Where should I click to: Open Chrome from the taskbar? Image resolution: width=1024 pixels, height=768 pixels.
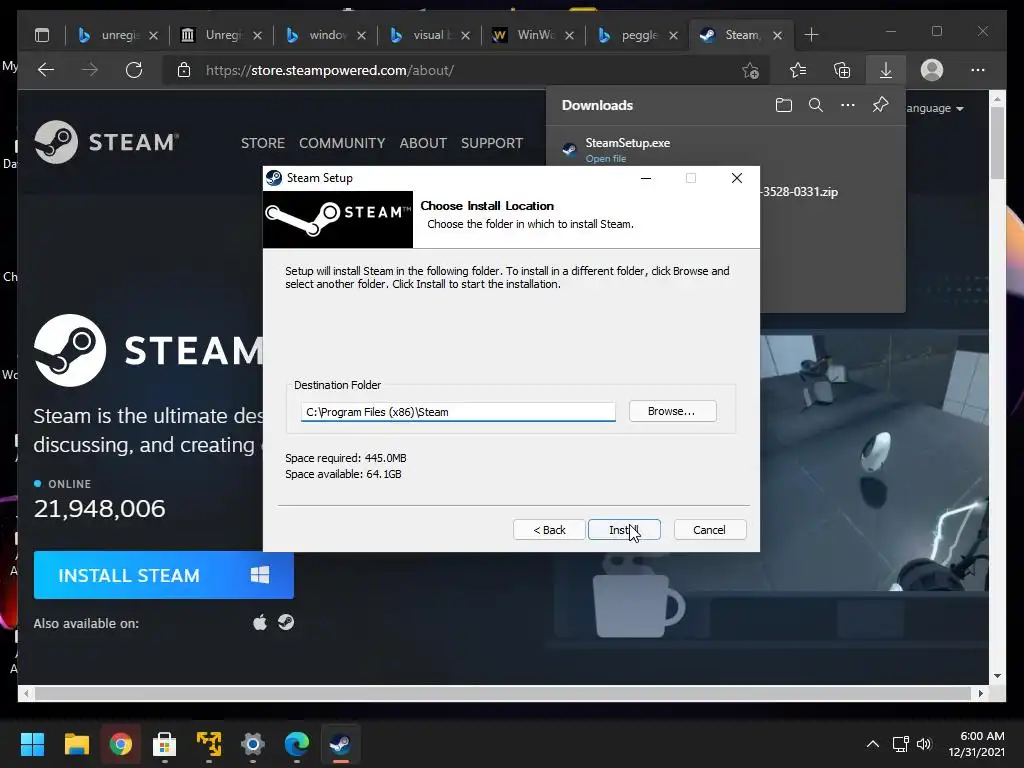pyautogui.click(x=121, y=744)
